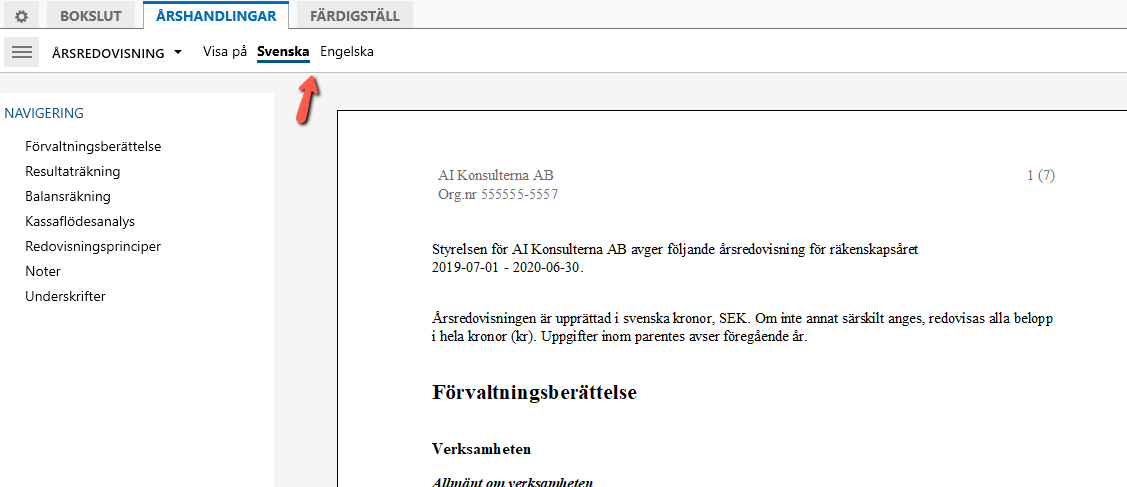Jump to Underskrifter in navigation
1127x487 pixels.
65,296
